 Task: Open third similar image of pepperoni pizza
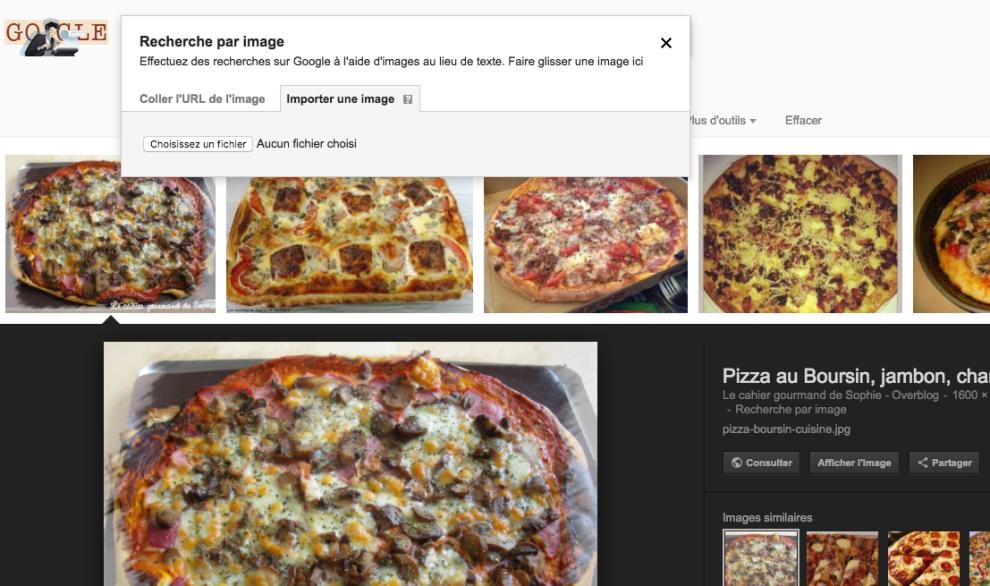[x=924, y=559]
